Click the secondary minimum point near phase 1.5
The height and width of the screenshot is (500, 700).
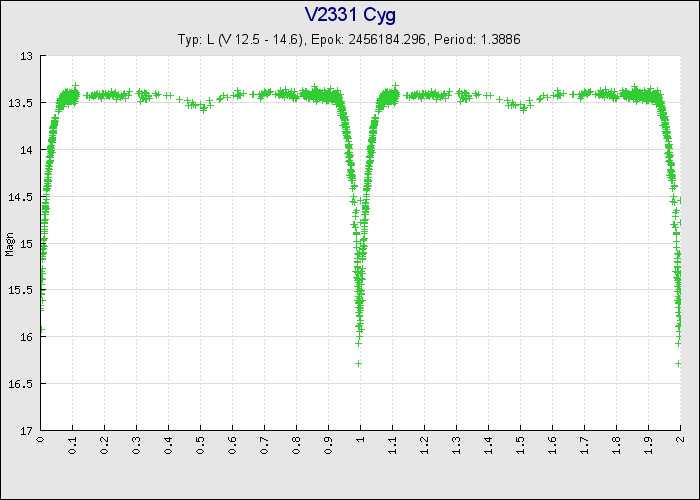pyautogui.click(x=524, y=110)
